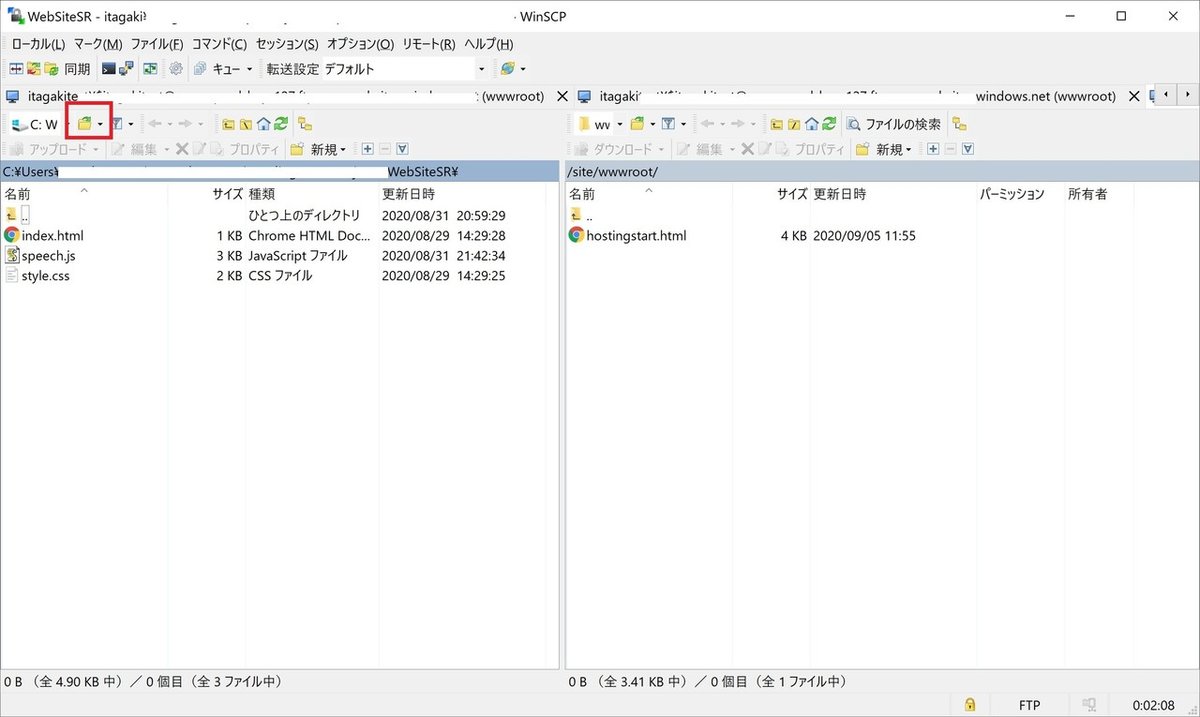Open the セッション(S) menu
The width and height of the screenshot is (1200, 717).
(x=287, y=44)
